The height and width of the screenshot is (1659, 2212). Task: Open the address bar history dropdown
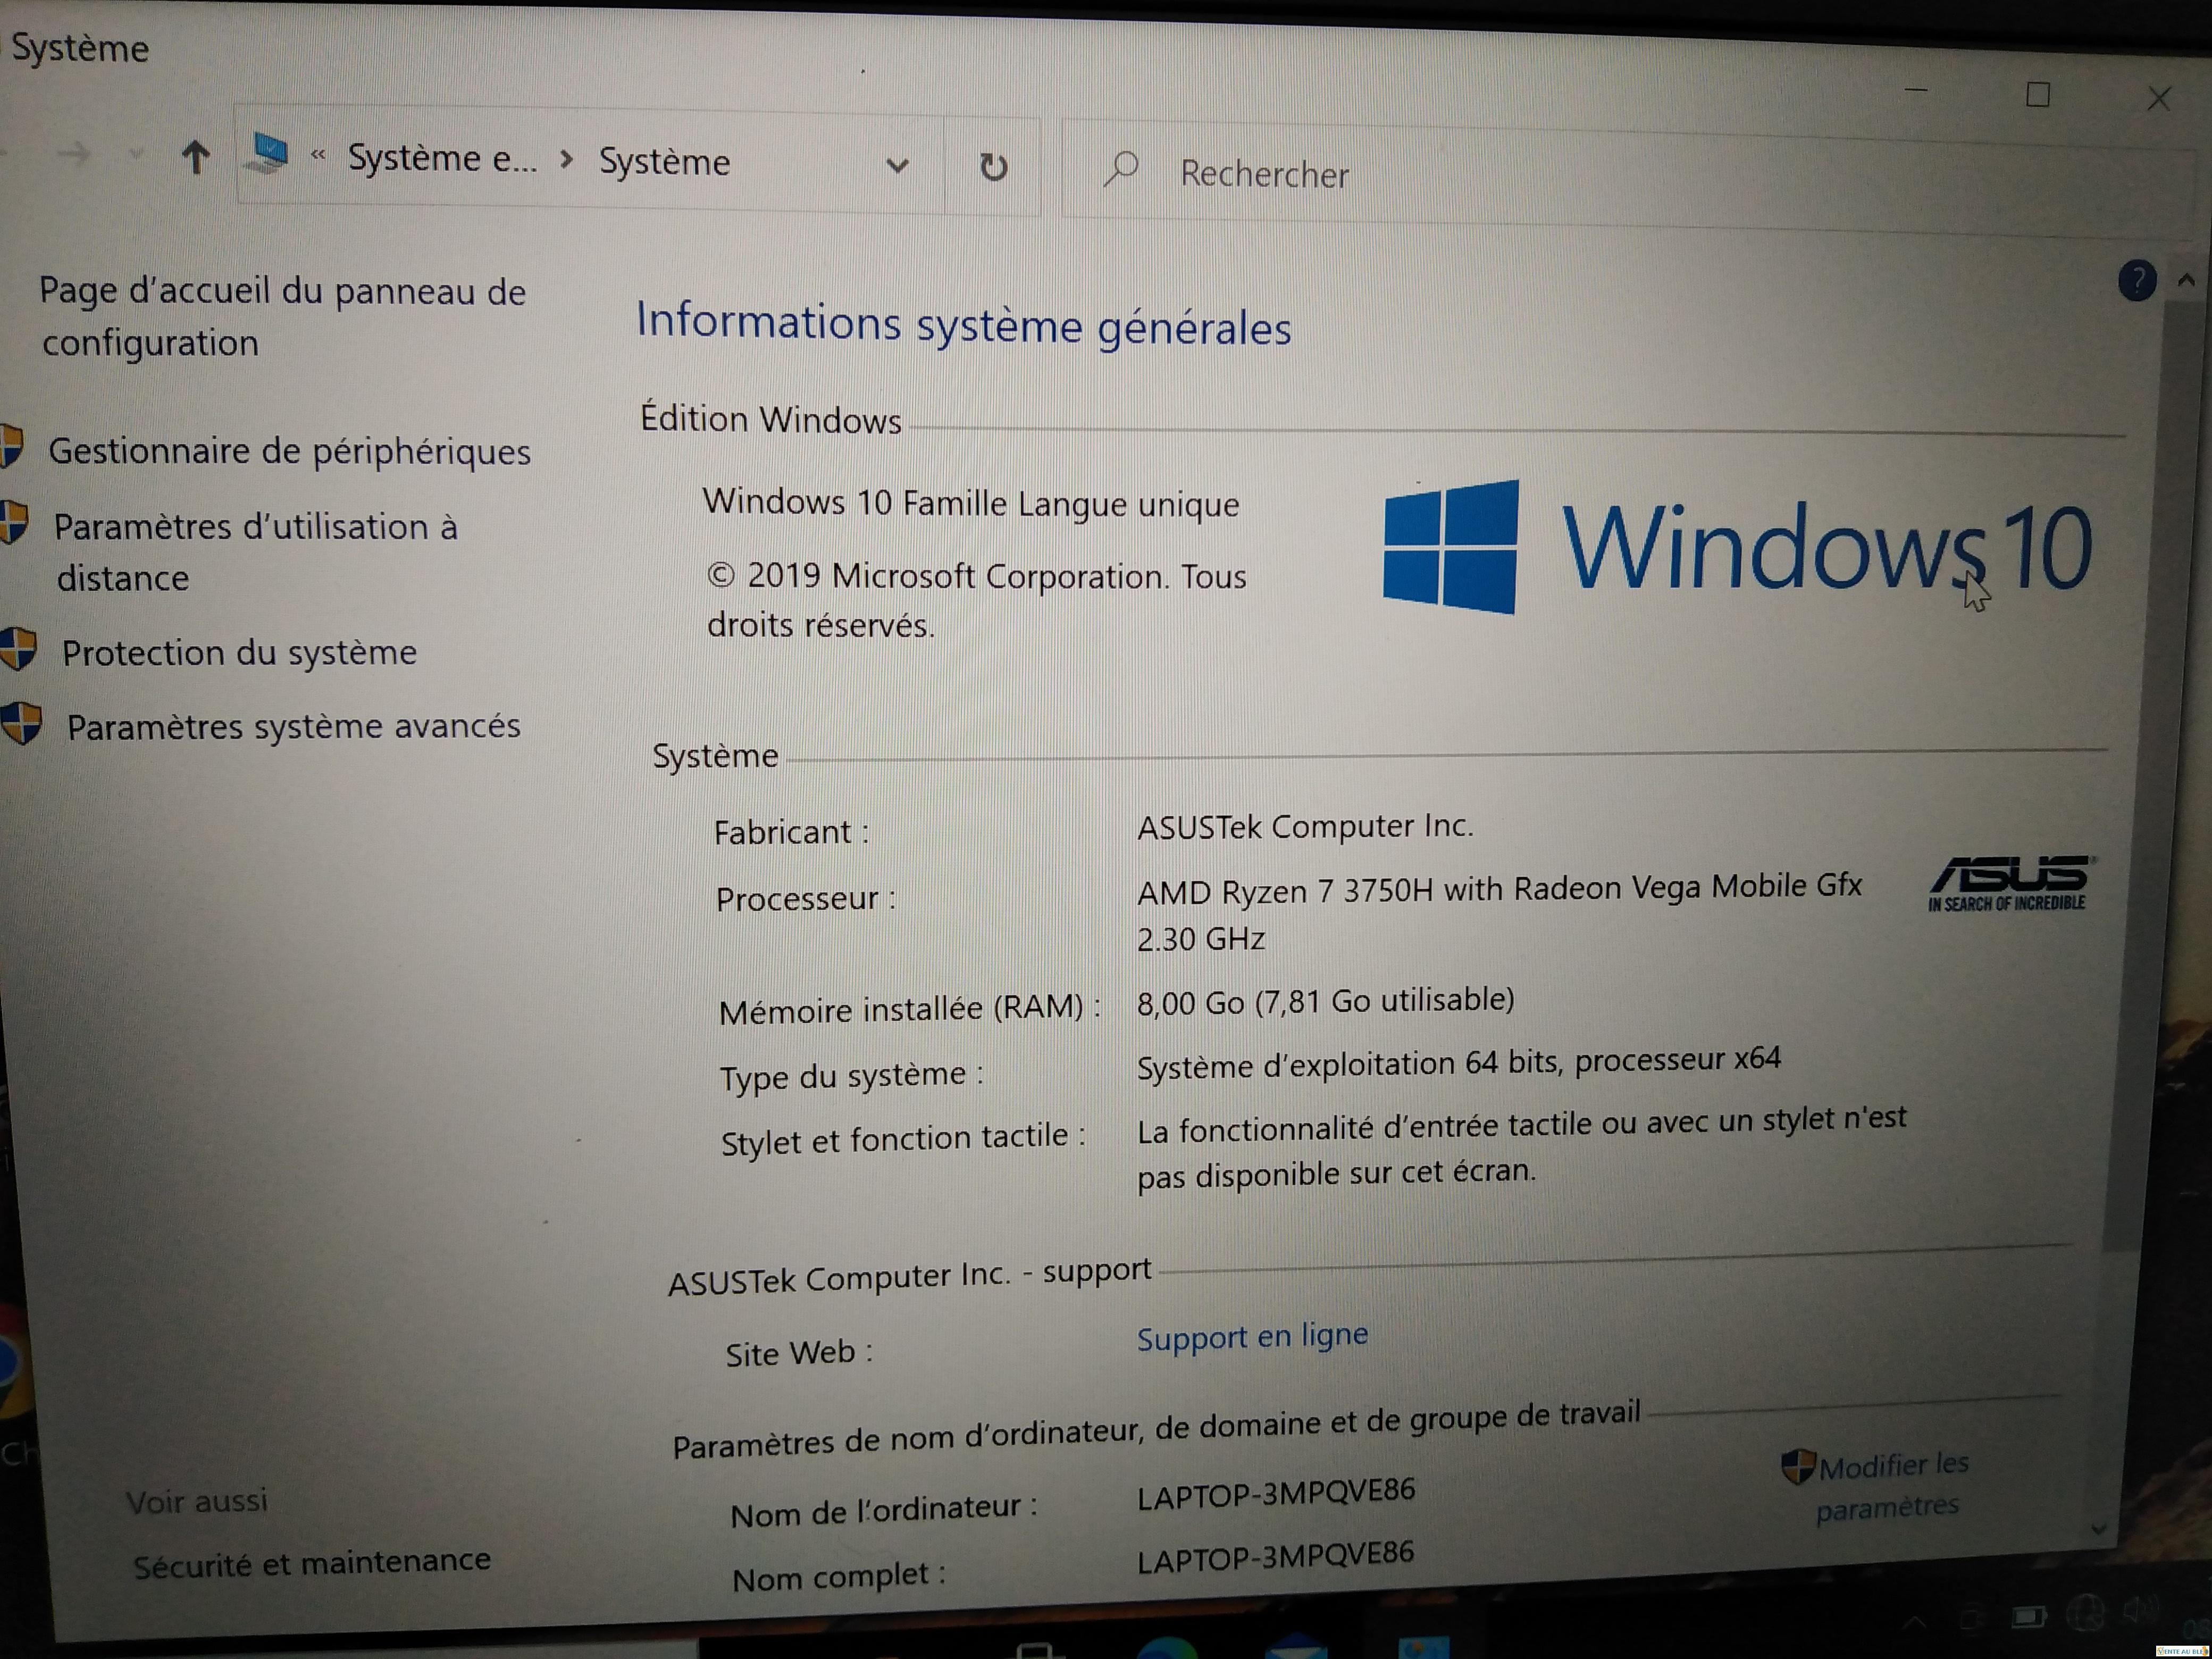pyautogui.click(x=897, y=166)
